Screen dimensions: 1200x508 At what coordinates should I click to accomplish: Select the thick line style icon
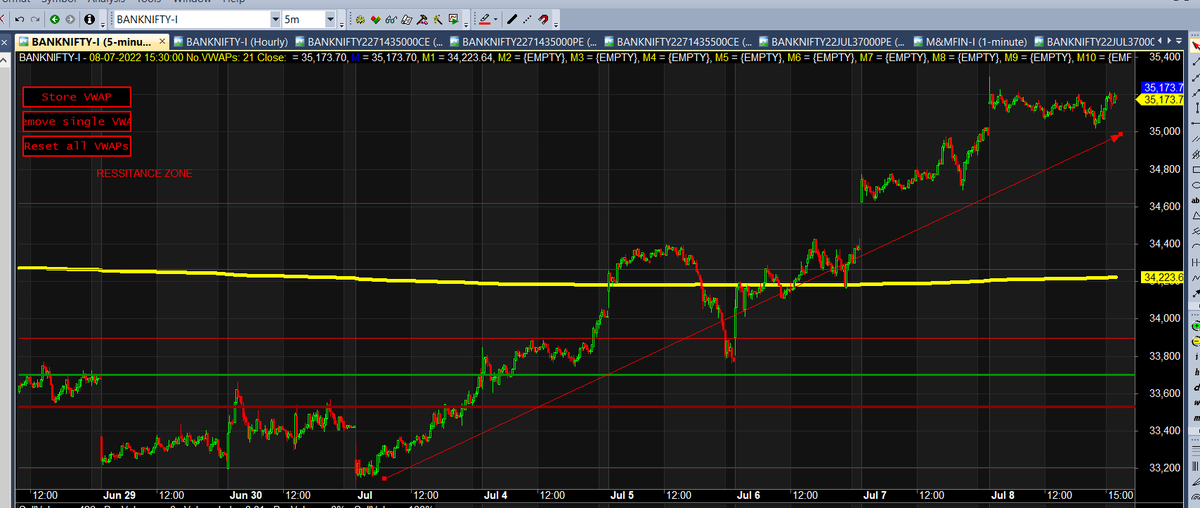(x=511, y=19)
